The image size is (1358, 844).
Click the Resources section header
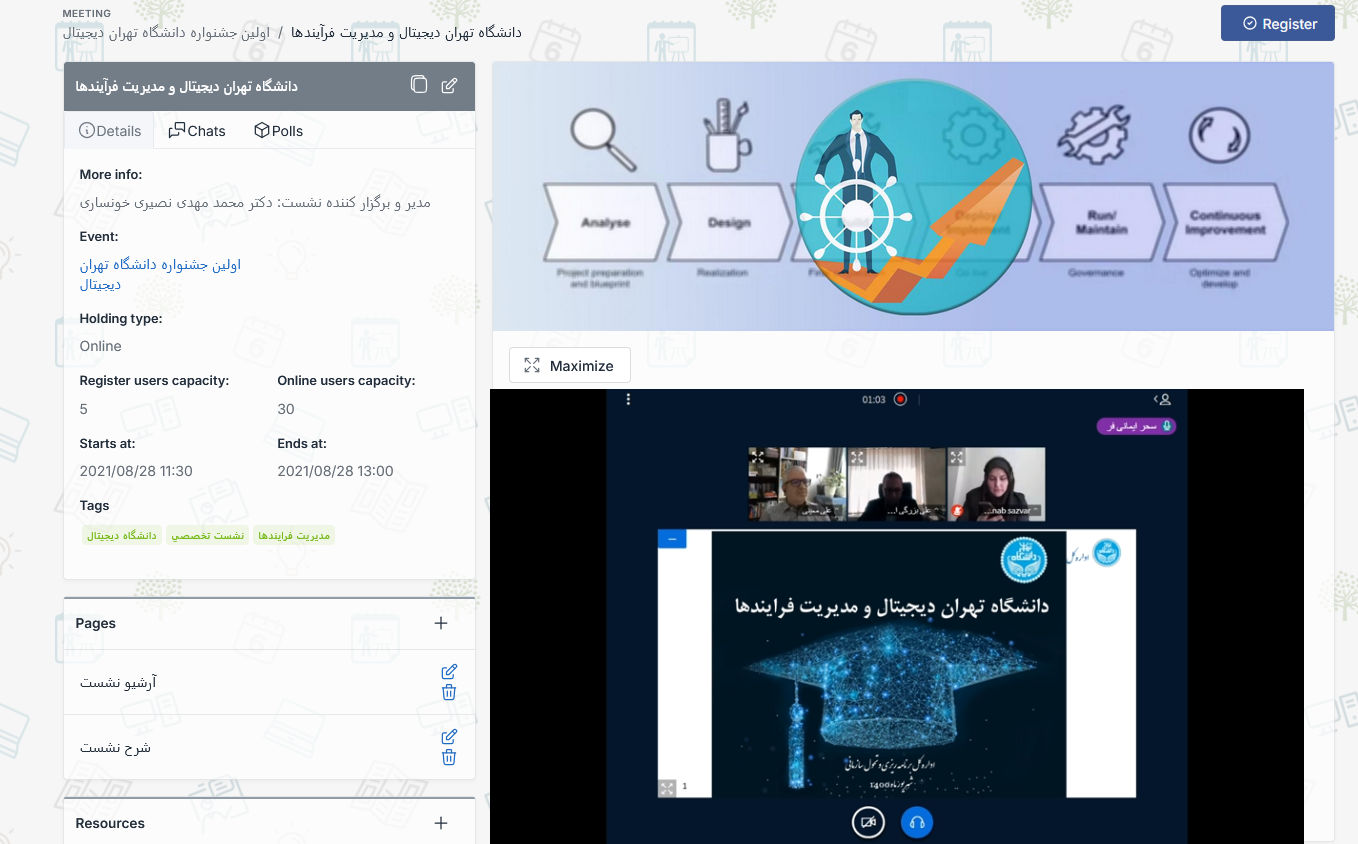[110, 823]
